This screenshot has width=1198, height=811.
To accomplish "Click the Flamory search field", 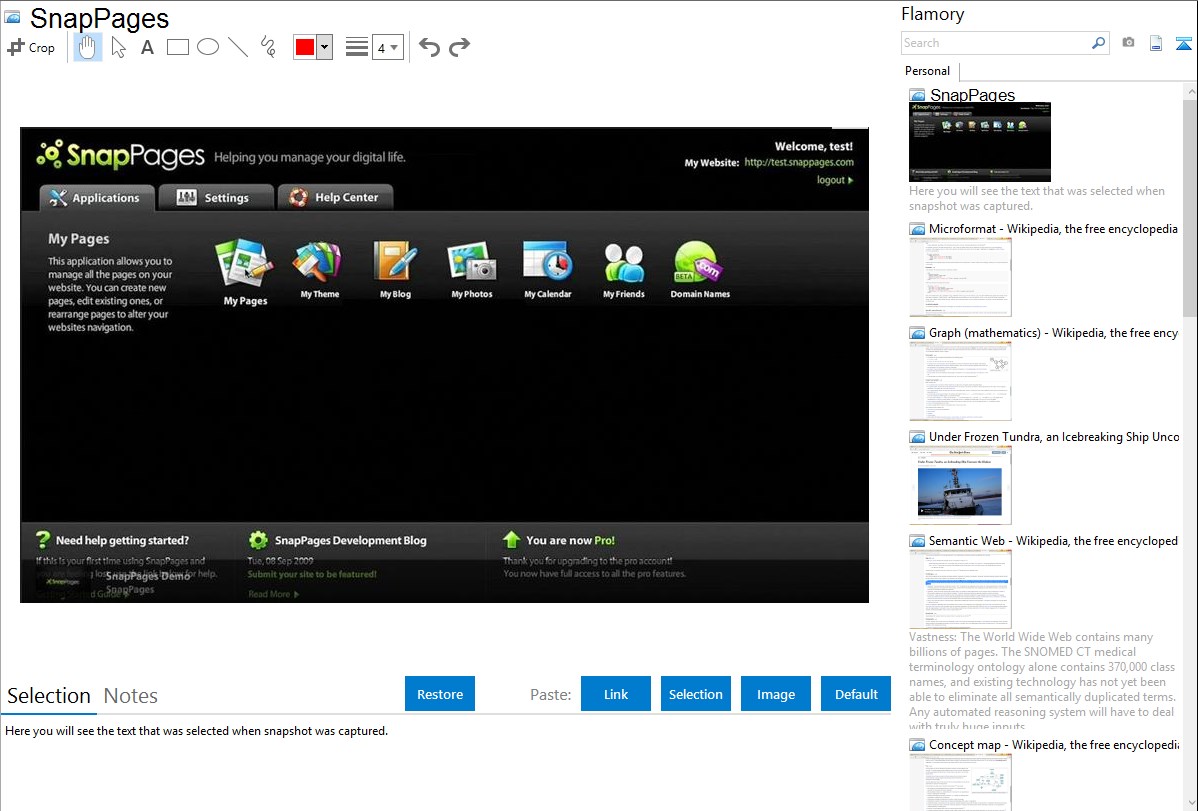I will coord(995,43).
